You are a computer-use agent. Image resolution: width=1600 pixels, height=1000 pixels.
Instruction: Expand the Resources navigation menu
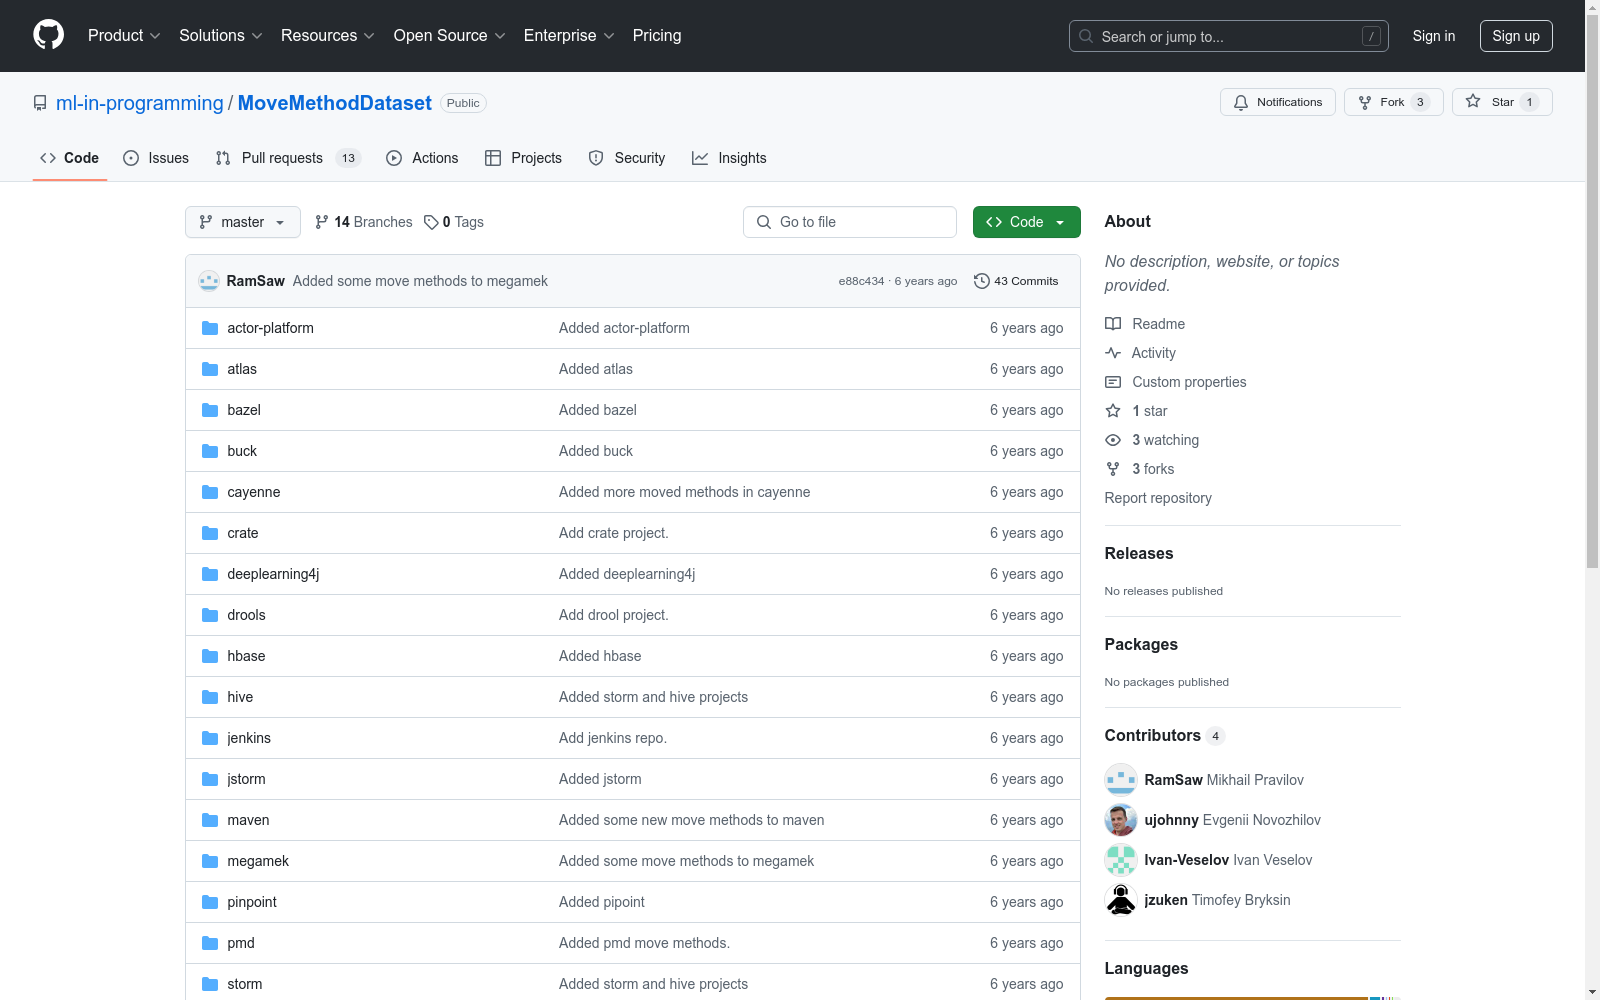pos(328,35)
